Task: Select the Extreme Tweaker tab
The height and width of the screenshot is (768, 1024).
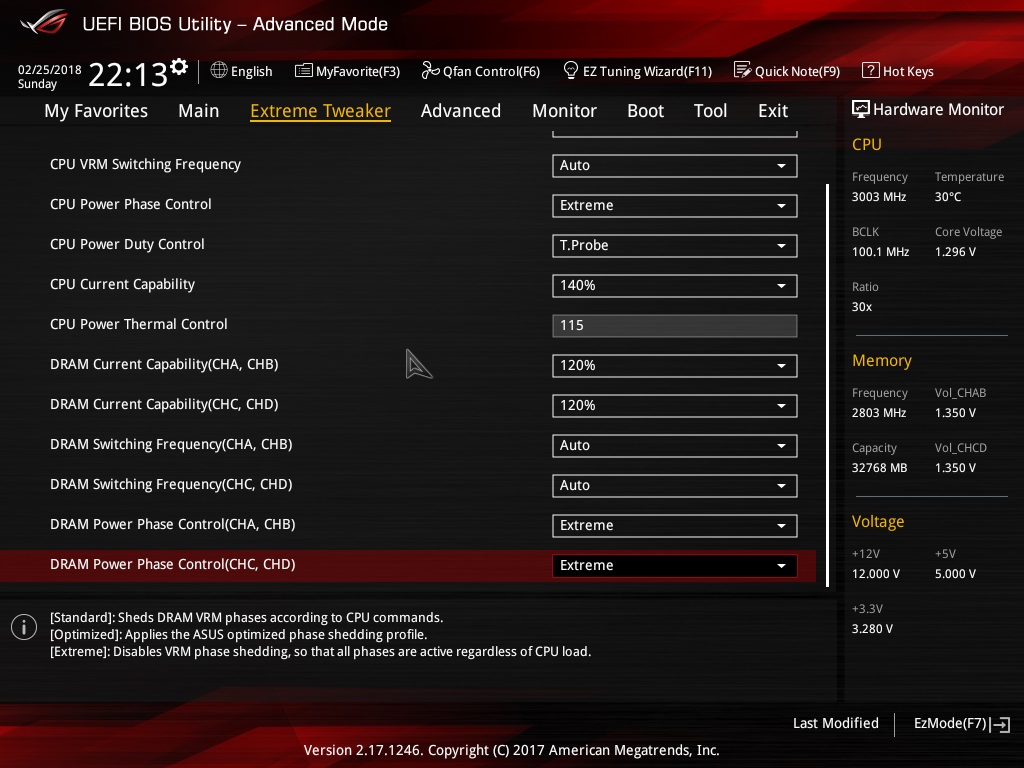Action: 321,111
